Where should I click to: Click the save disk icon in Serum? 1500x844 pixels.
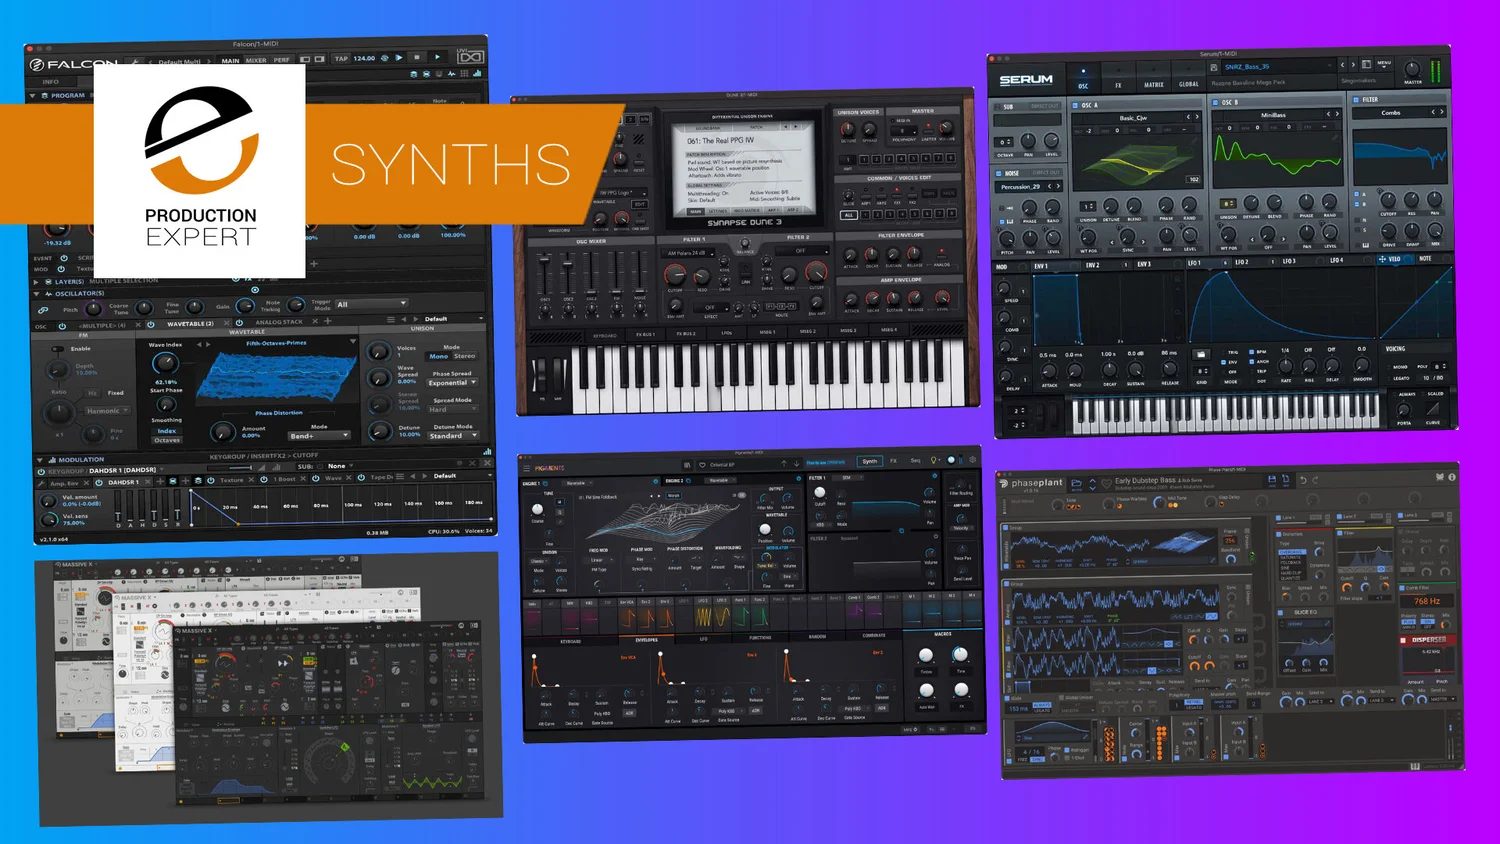(x=1213, y=66)
